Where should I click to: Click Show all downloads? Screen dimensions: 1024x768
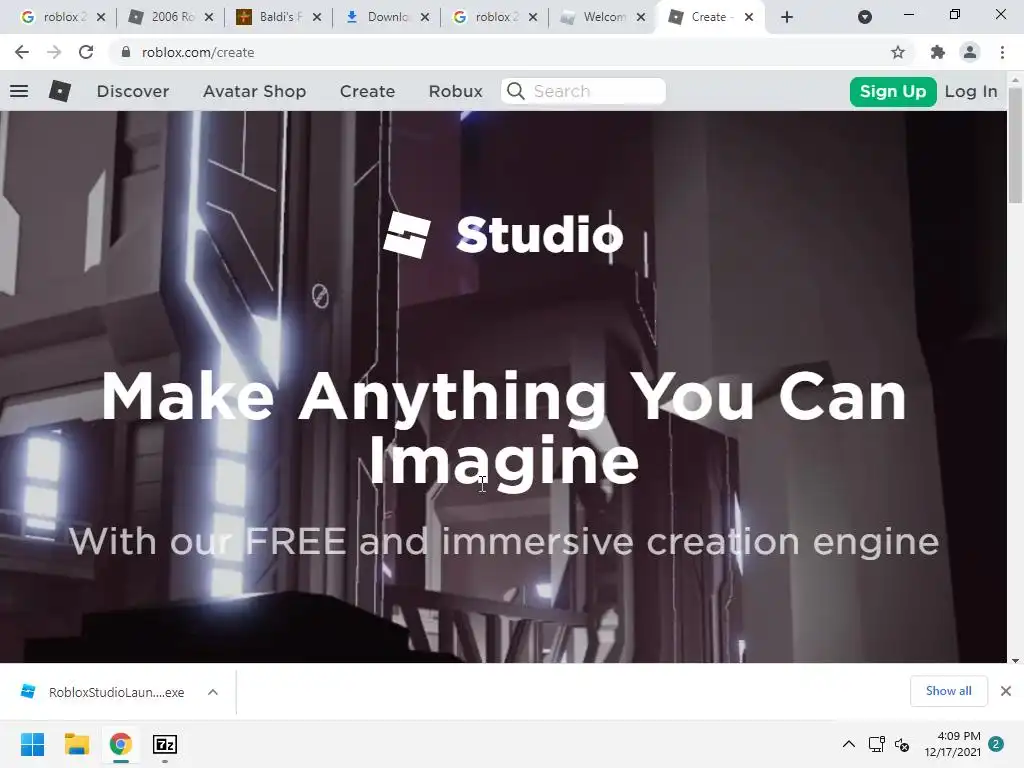tap(949, 691)
